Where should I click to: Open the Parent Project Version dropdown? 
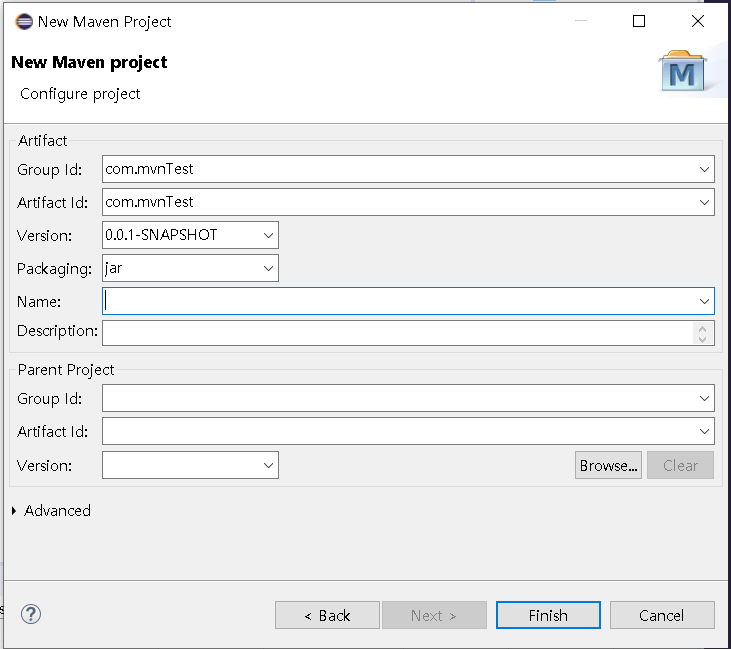[x=268, y=465]
